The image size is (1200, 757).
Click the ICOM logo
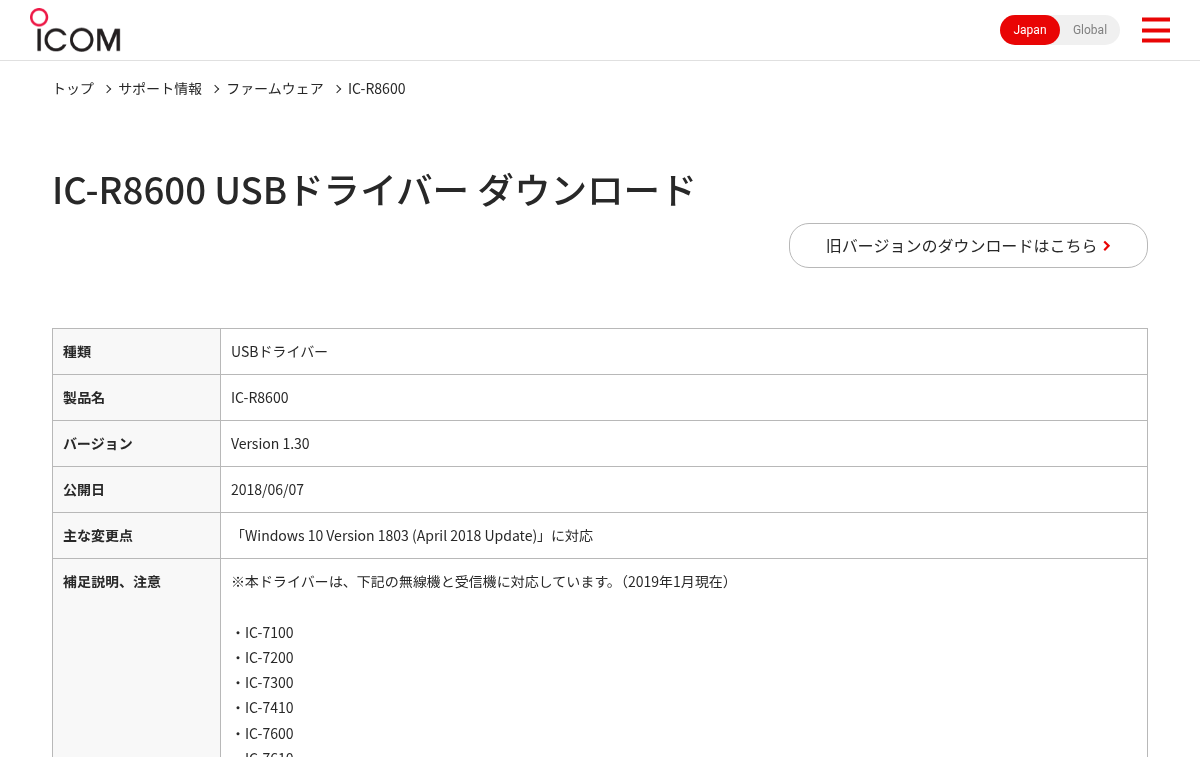pyautogui.click(x=75, y=30)
